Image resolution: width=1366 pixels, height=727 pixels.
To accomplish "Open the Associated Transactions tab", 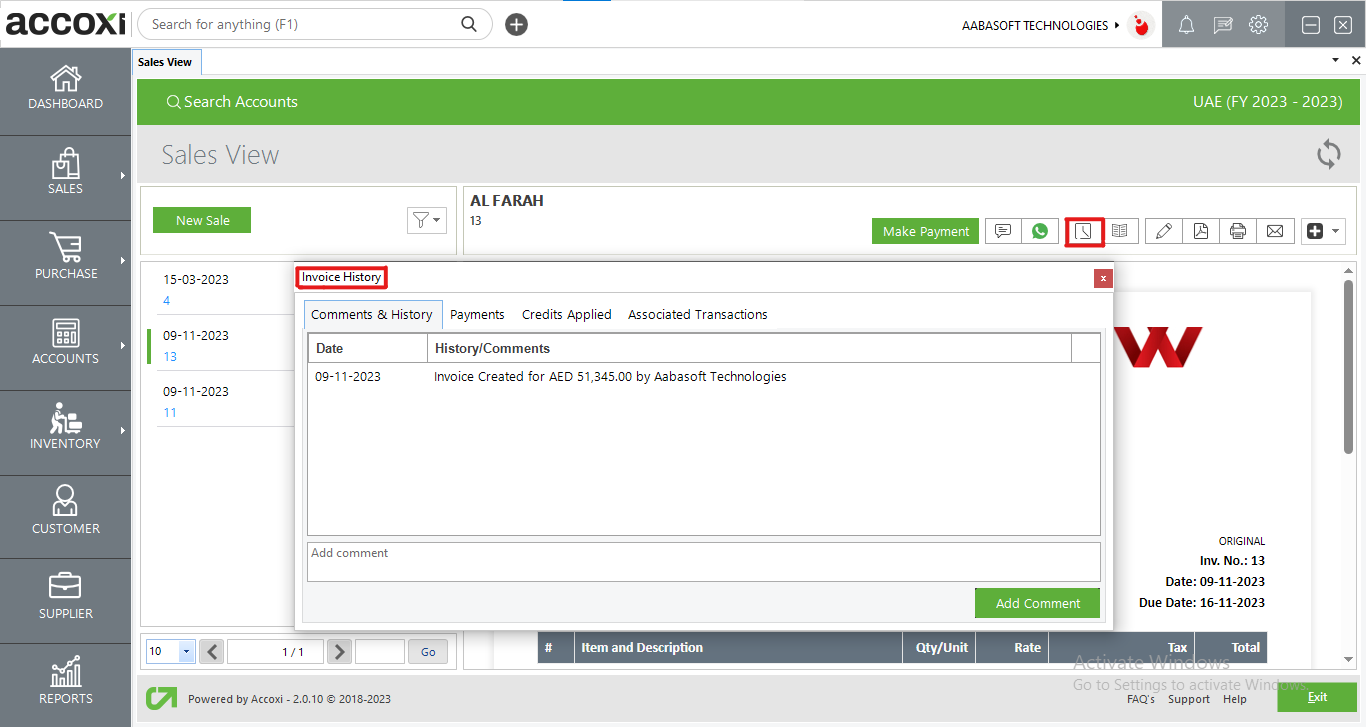I will (697, 314).
